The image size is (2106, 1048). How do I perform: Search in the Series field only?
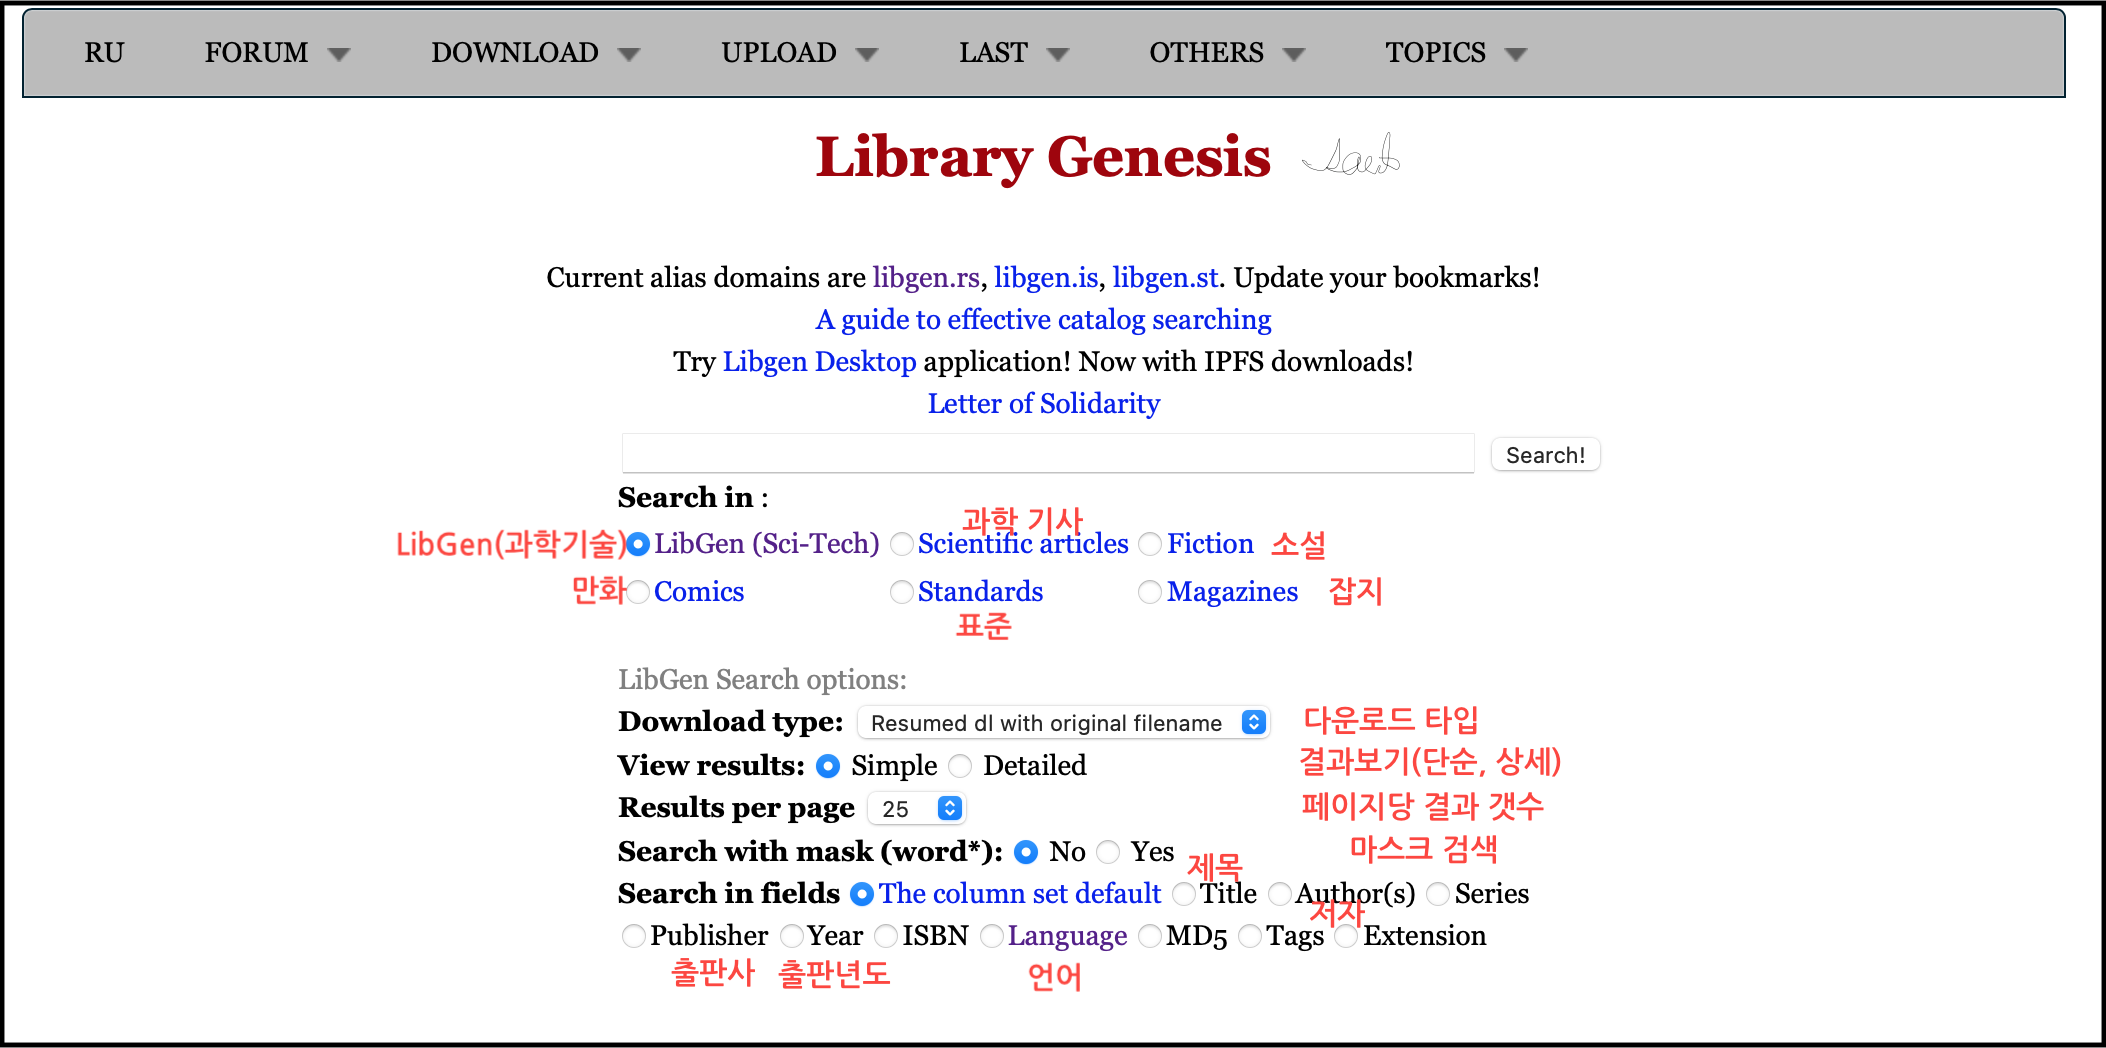pyautogui.click(x=1438, y=894)
